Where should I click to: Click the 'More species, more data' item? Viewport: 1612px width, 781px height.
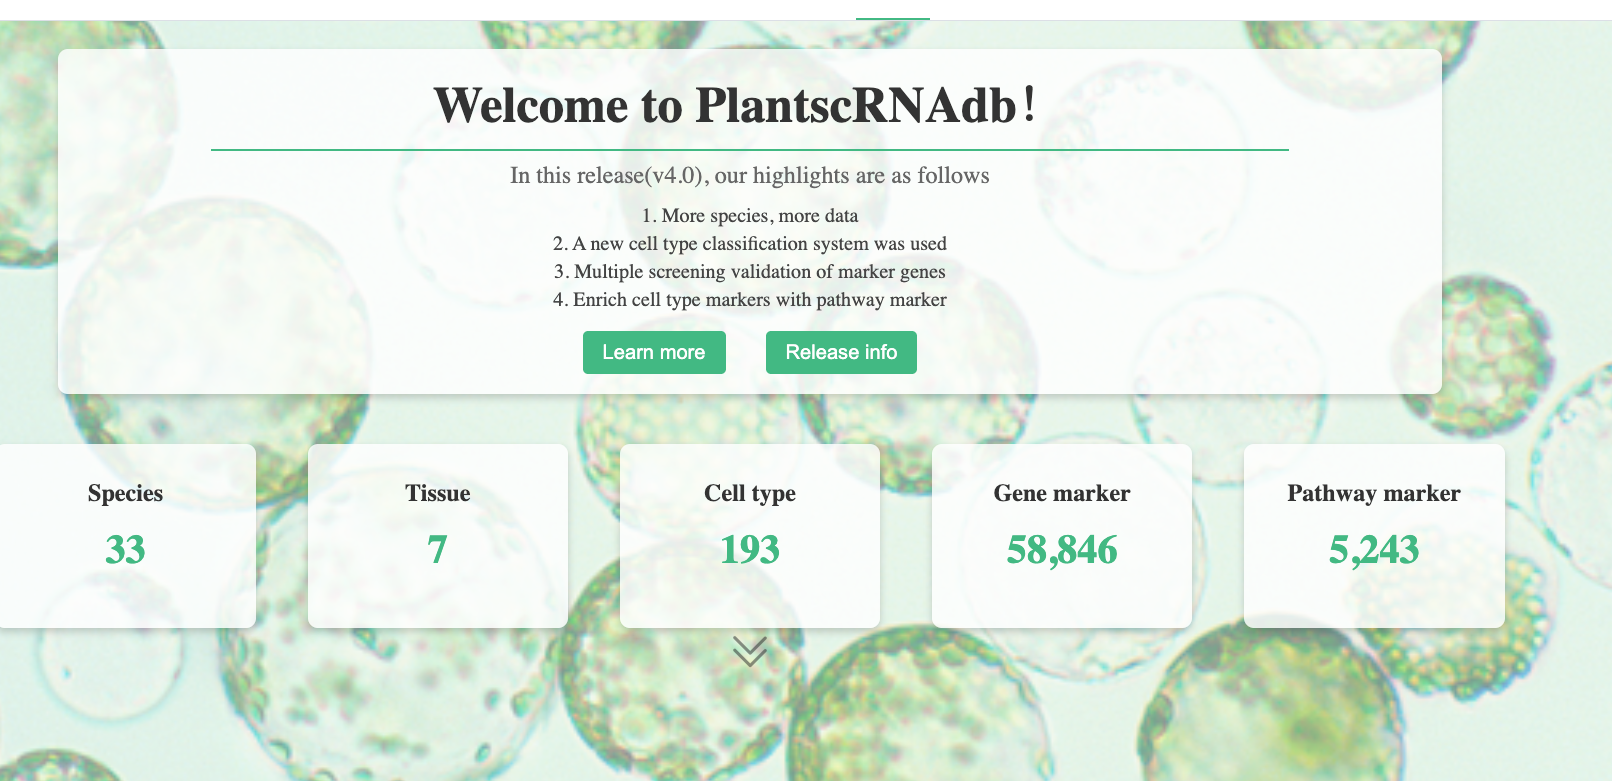(x=749, y=216)
